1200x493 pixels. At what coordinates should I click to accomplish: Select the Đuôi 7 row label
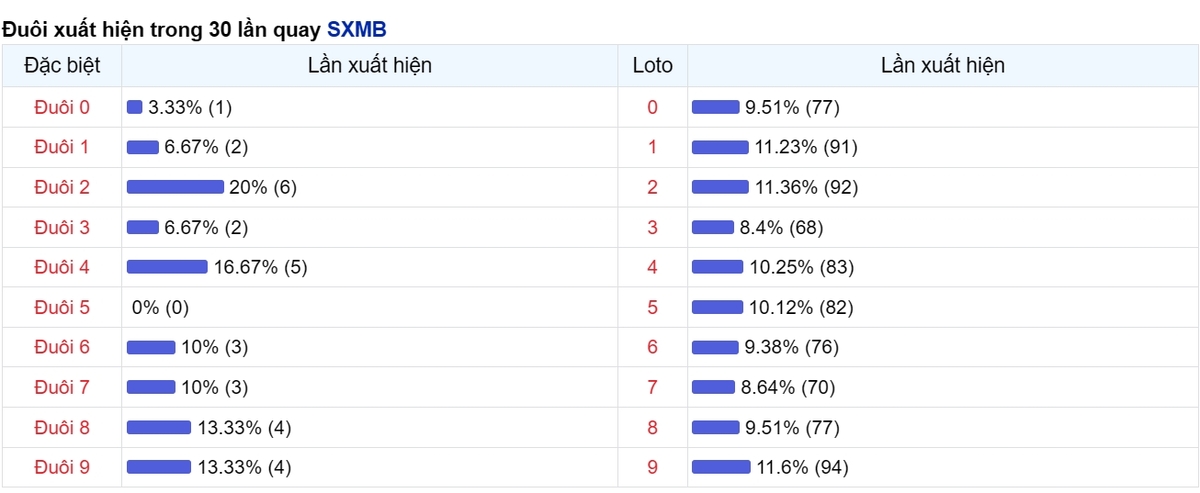pos(62,387)
